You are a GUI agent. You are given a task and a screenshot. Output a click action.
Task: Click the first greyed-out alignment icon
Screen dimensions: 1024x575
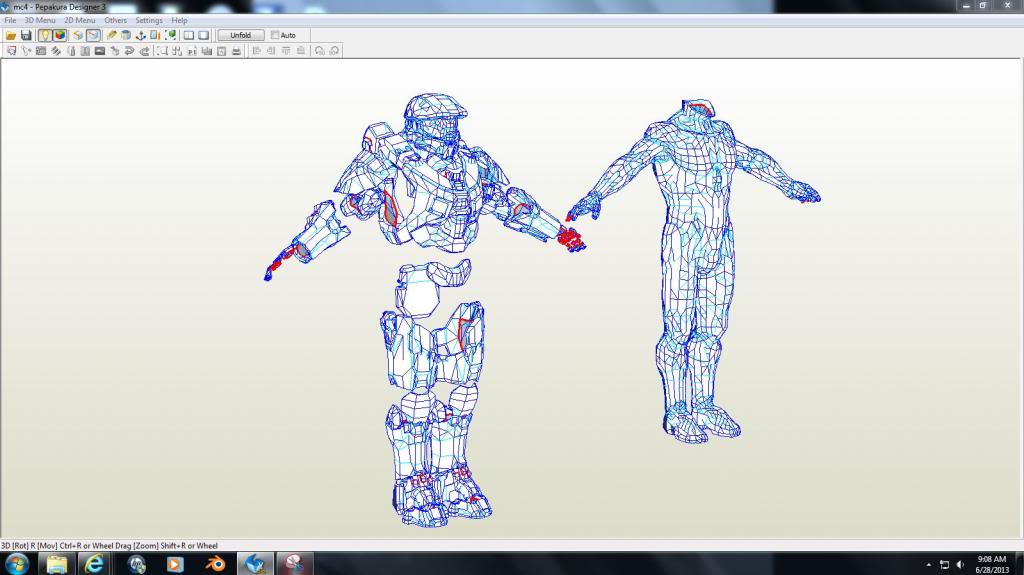point(257,51)
